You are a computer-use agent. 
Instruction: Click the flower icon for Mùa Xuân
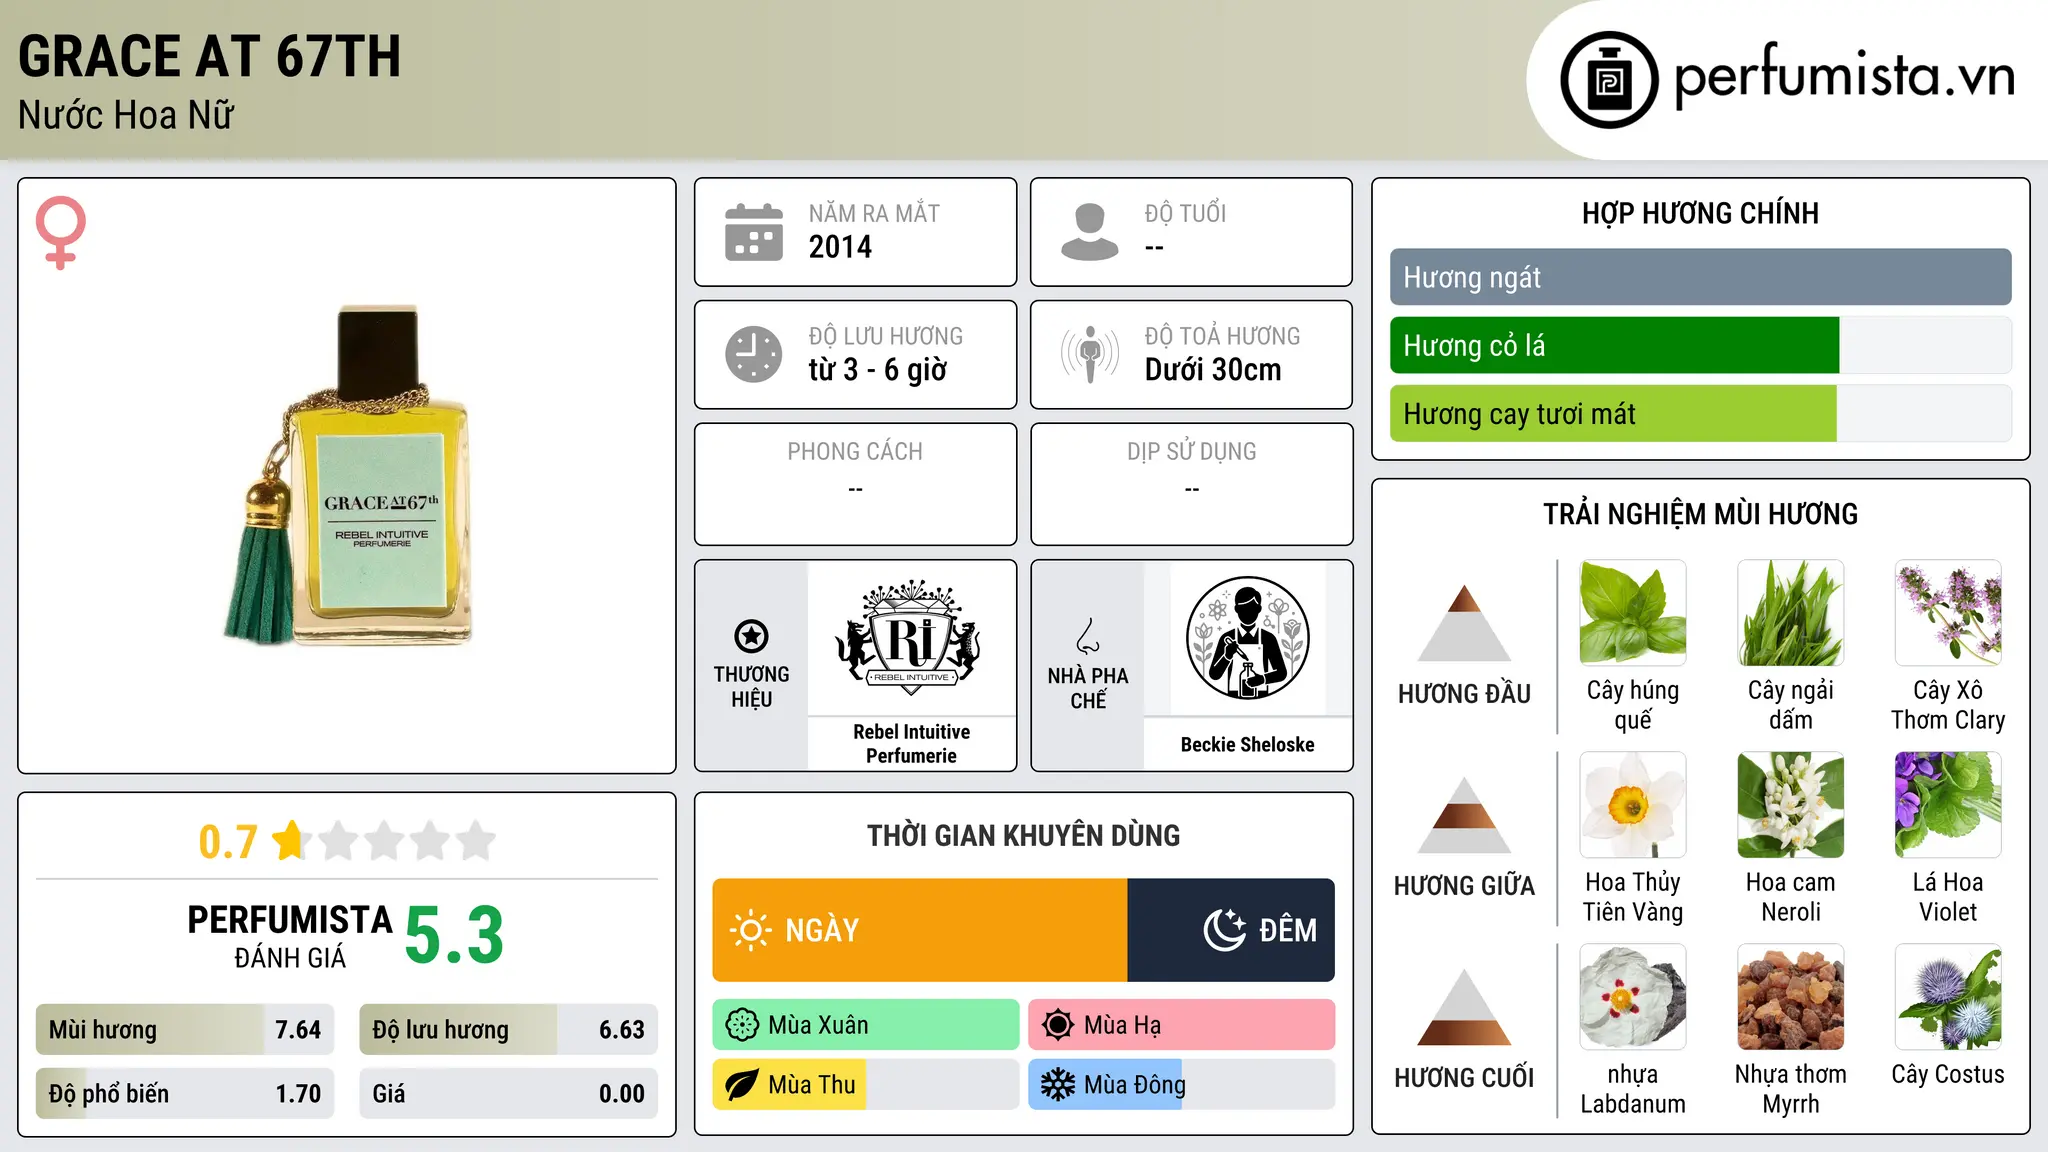point(742,1025)
